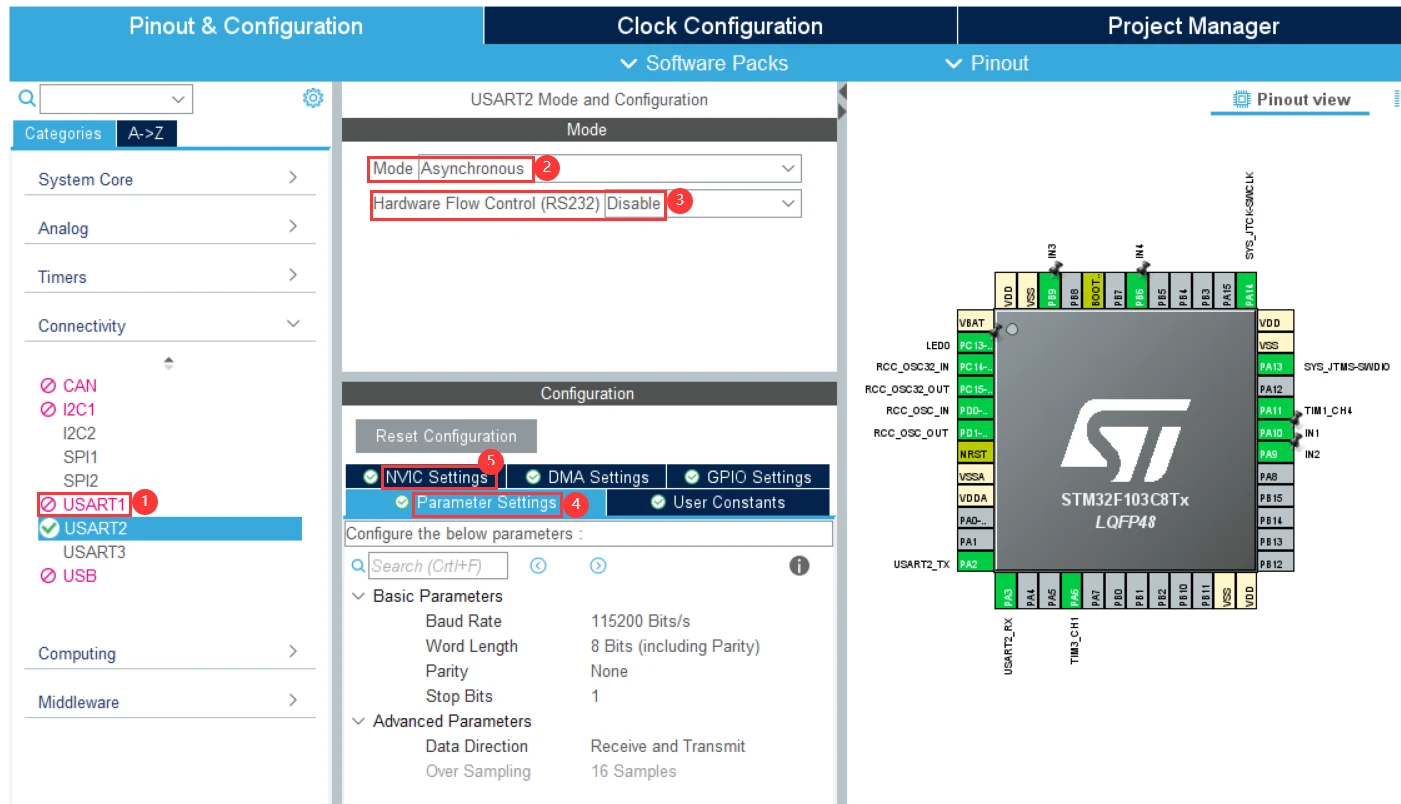This screenshot has width=1401, height=804.
Task: Select the Categories tab
Action: 63,134
